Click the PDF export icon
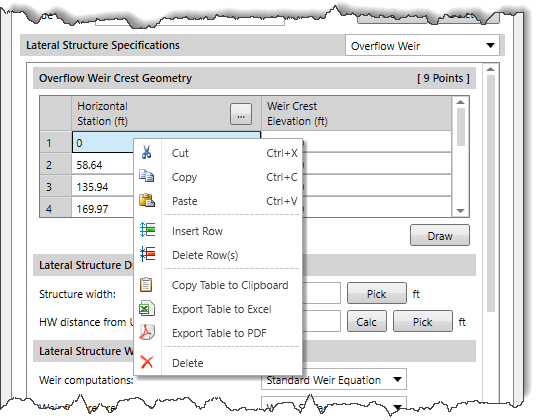This screenshot has width=540, height=420. (x=147, y=333)
